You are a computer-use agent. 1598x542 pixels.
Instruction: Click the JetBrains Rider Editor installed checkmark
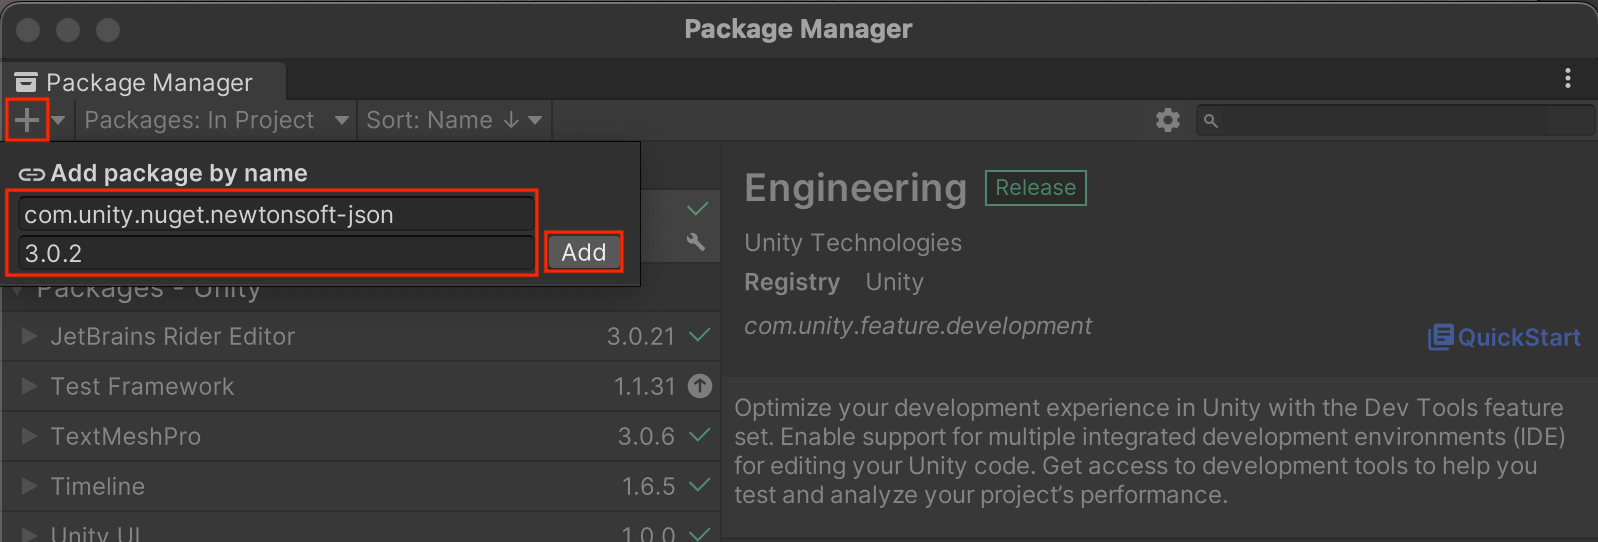[700, 336]
